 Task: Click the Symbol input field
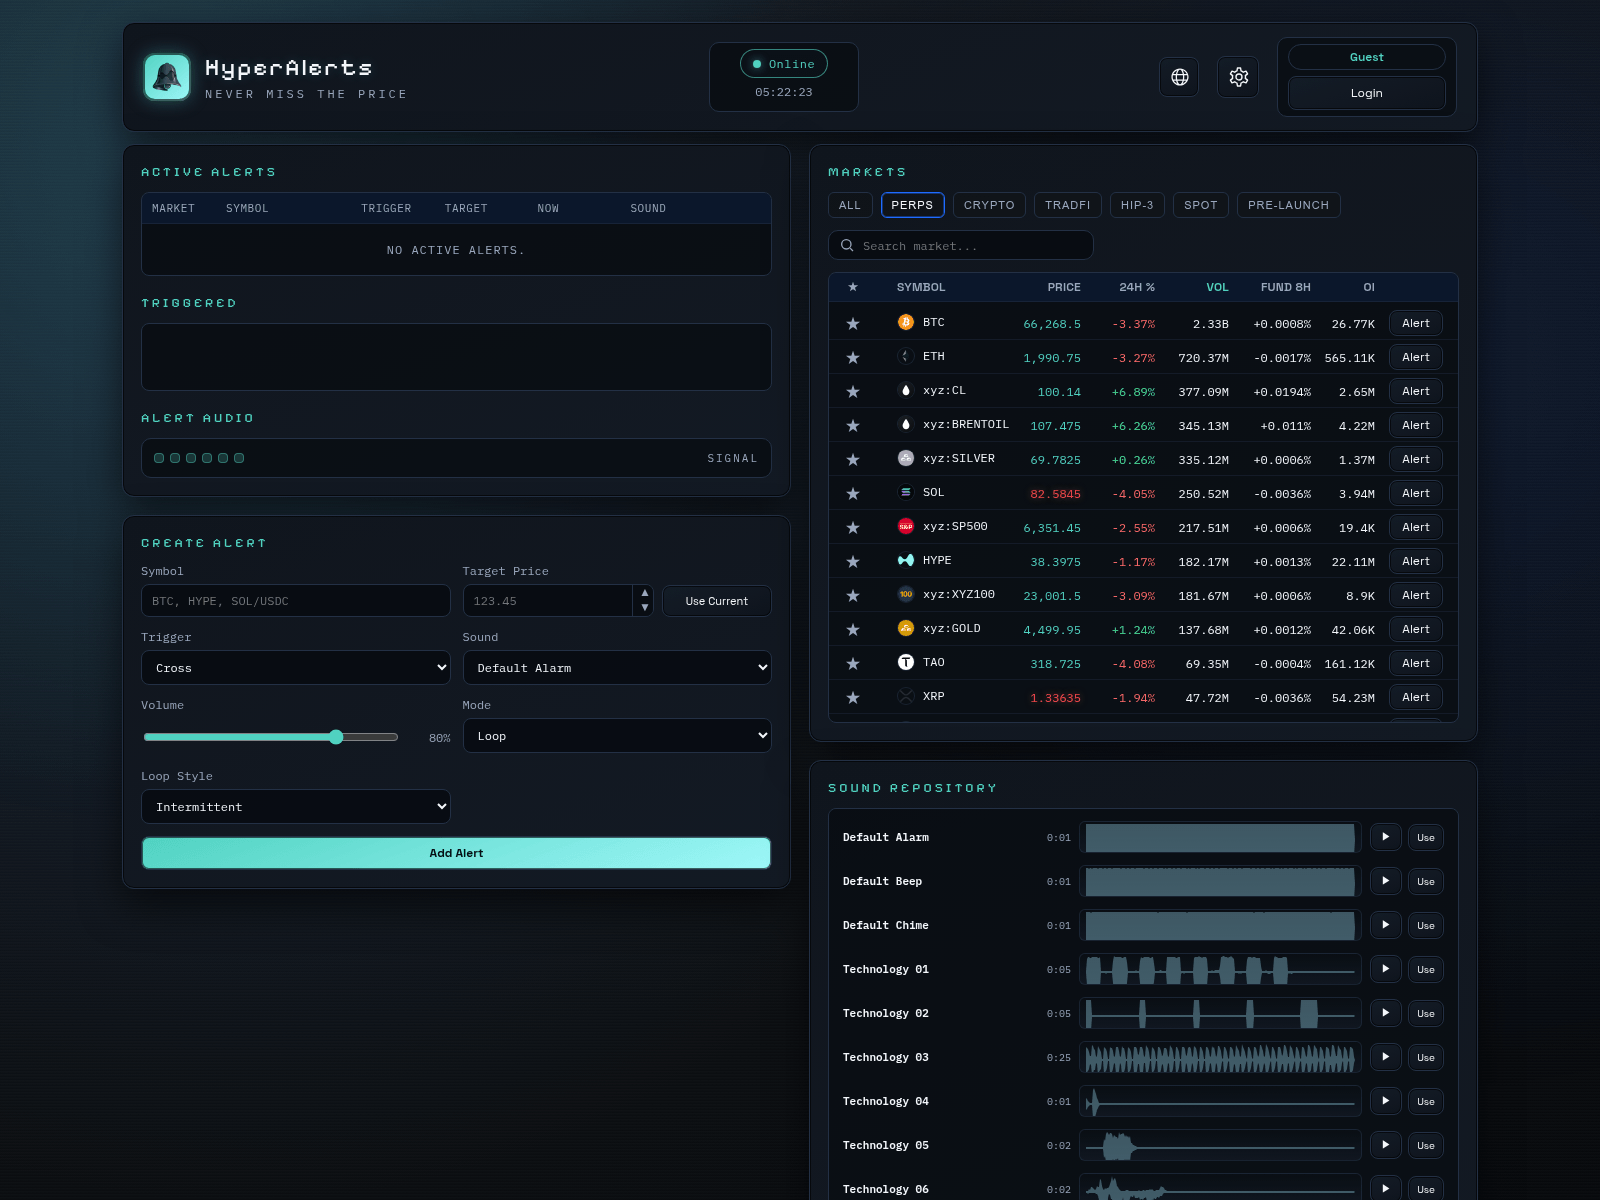296,601
